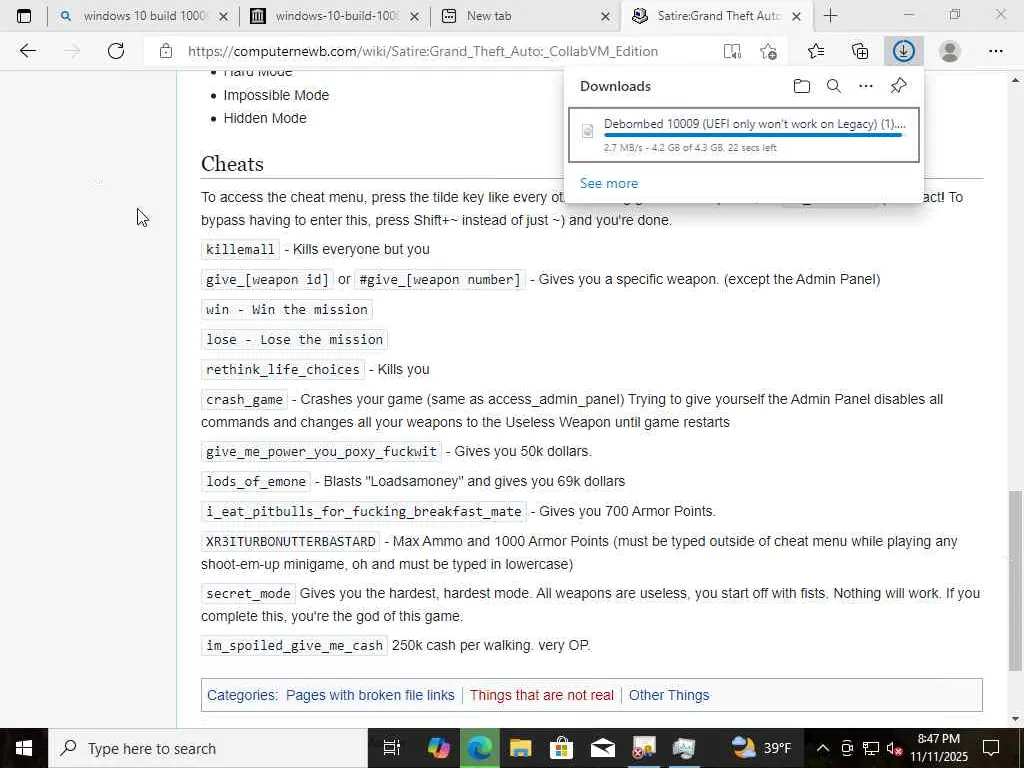The image size is (1024, 768).
Task: Open Pages with broken file links category
Action: tap(370, 696)
